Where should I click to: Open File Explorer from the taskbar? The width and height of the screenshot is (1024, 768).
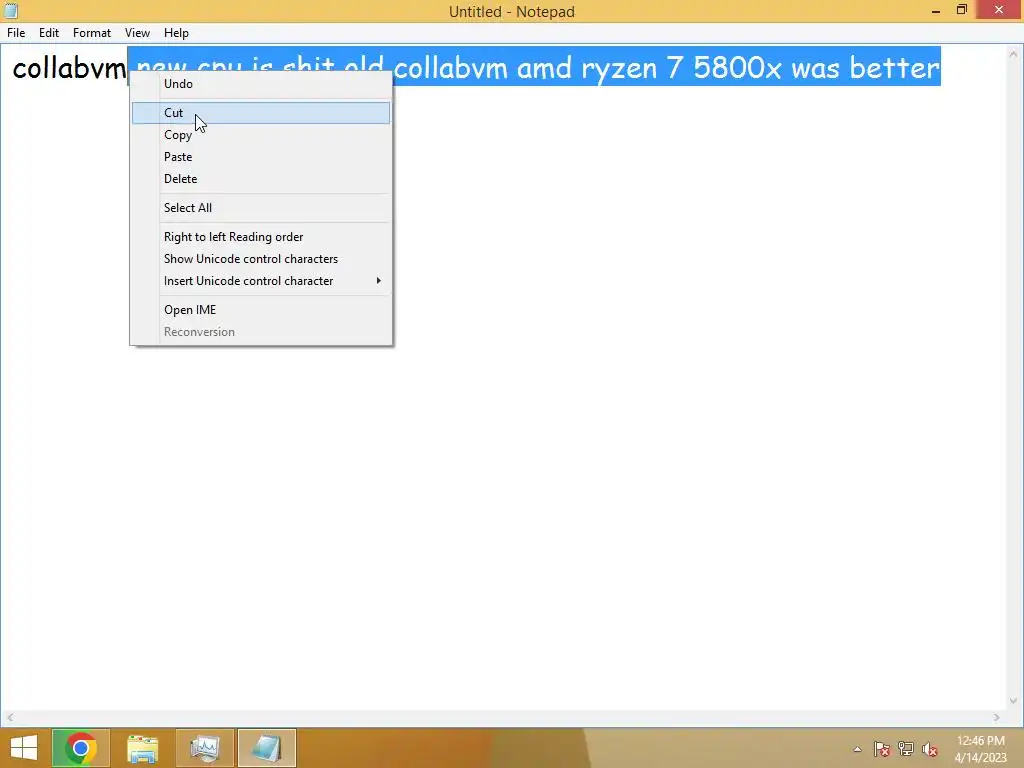tap(142, 748)
